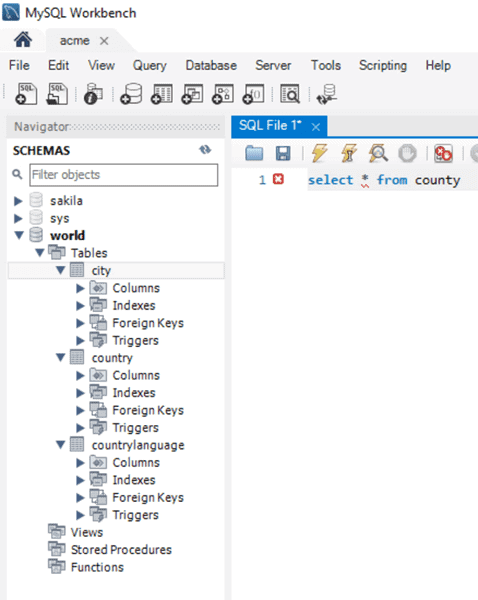This screenshot has height=600, width=478.
Task: Create a new view icon
Action: (192, 94)
